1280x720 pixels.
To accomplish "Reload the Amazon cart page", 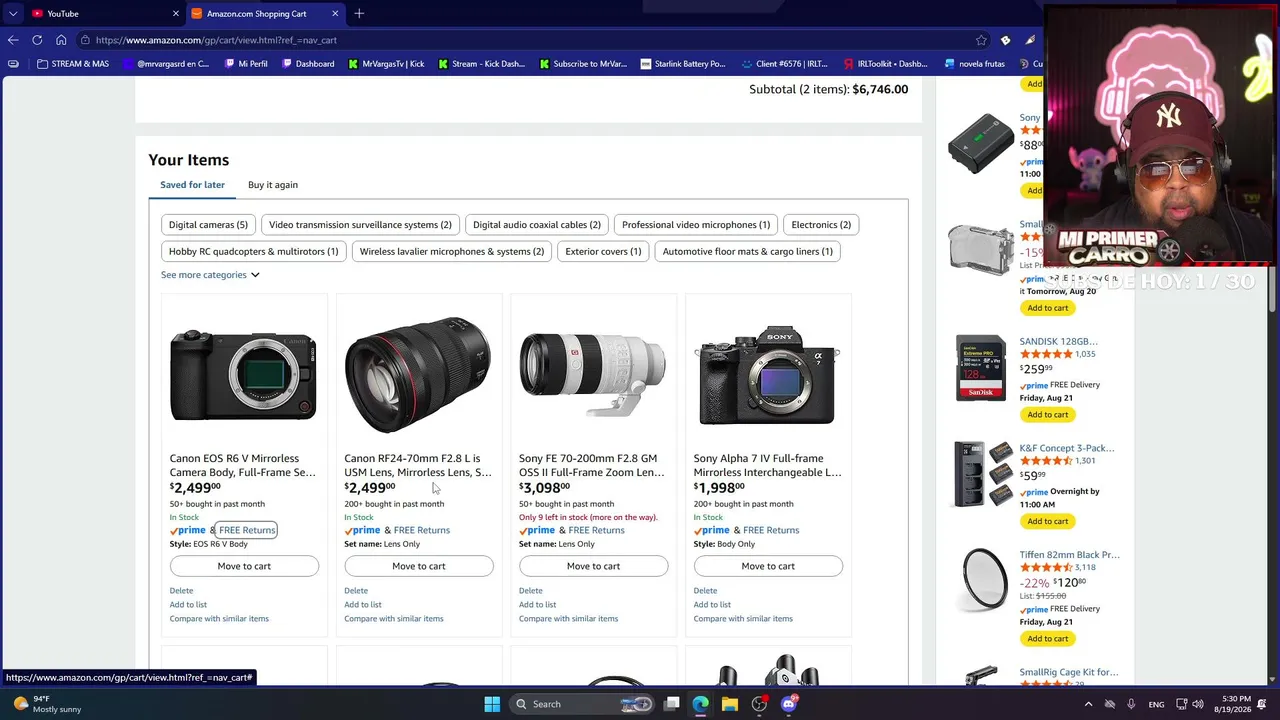I will click(x=37, y=40).
